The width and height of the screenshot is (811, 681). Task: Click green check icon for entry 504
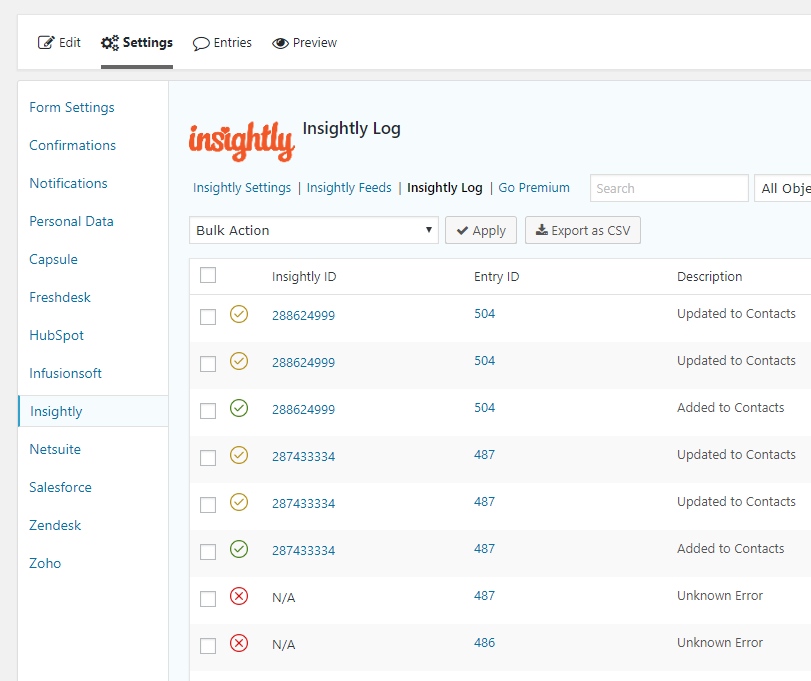tap(239, 408)
